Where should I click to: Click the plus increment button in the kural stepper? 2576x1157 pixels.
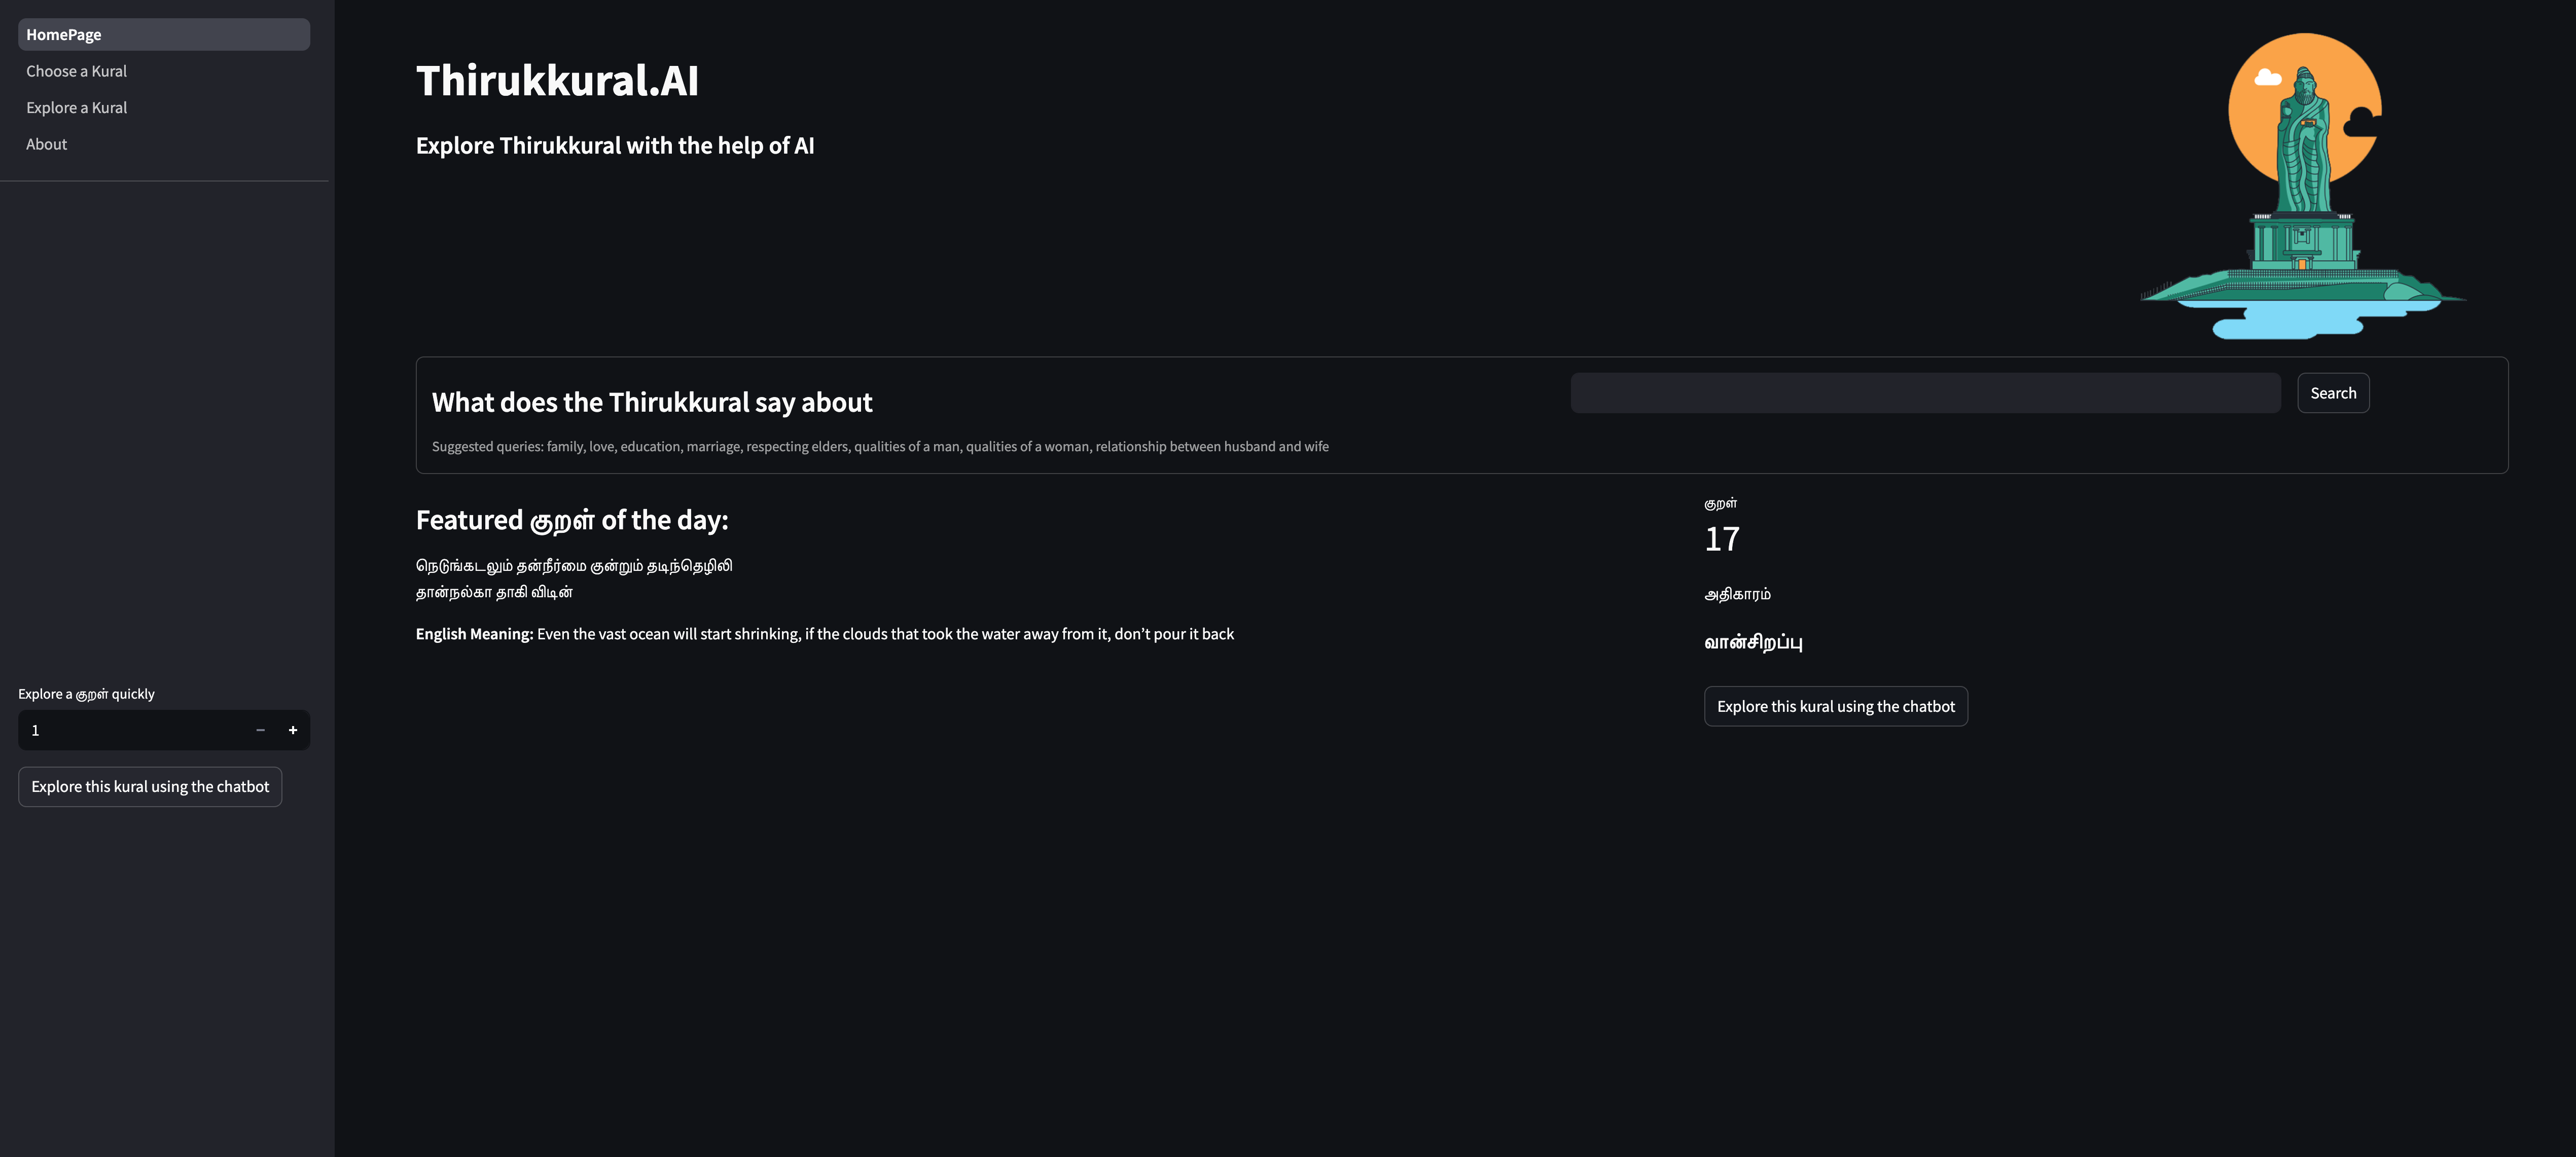point(293,730)
